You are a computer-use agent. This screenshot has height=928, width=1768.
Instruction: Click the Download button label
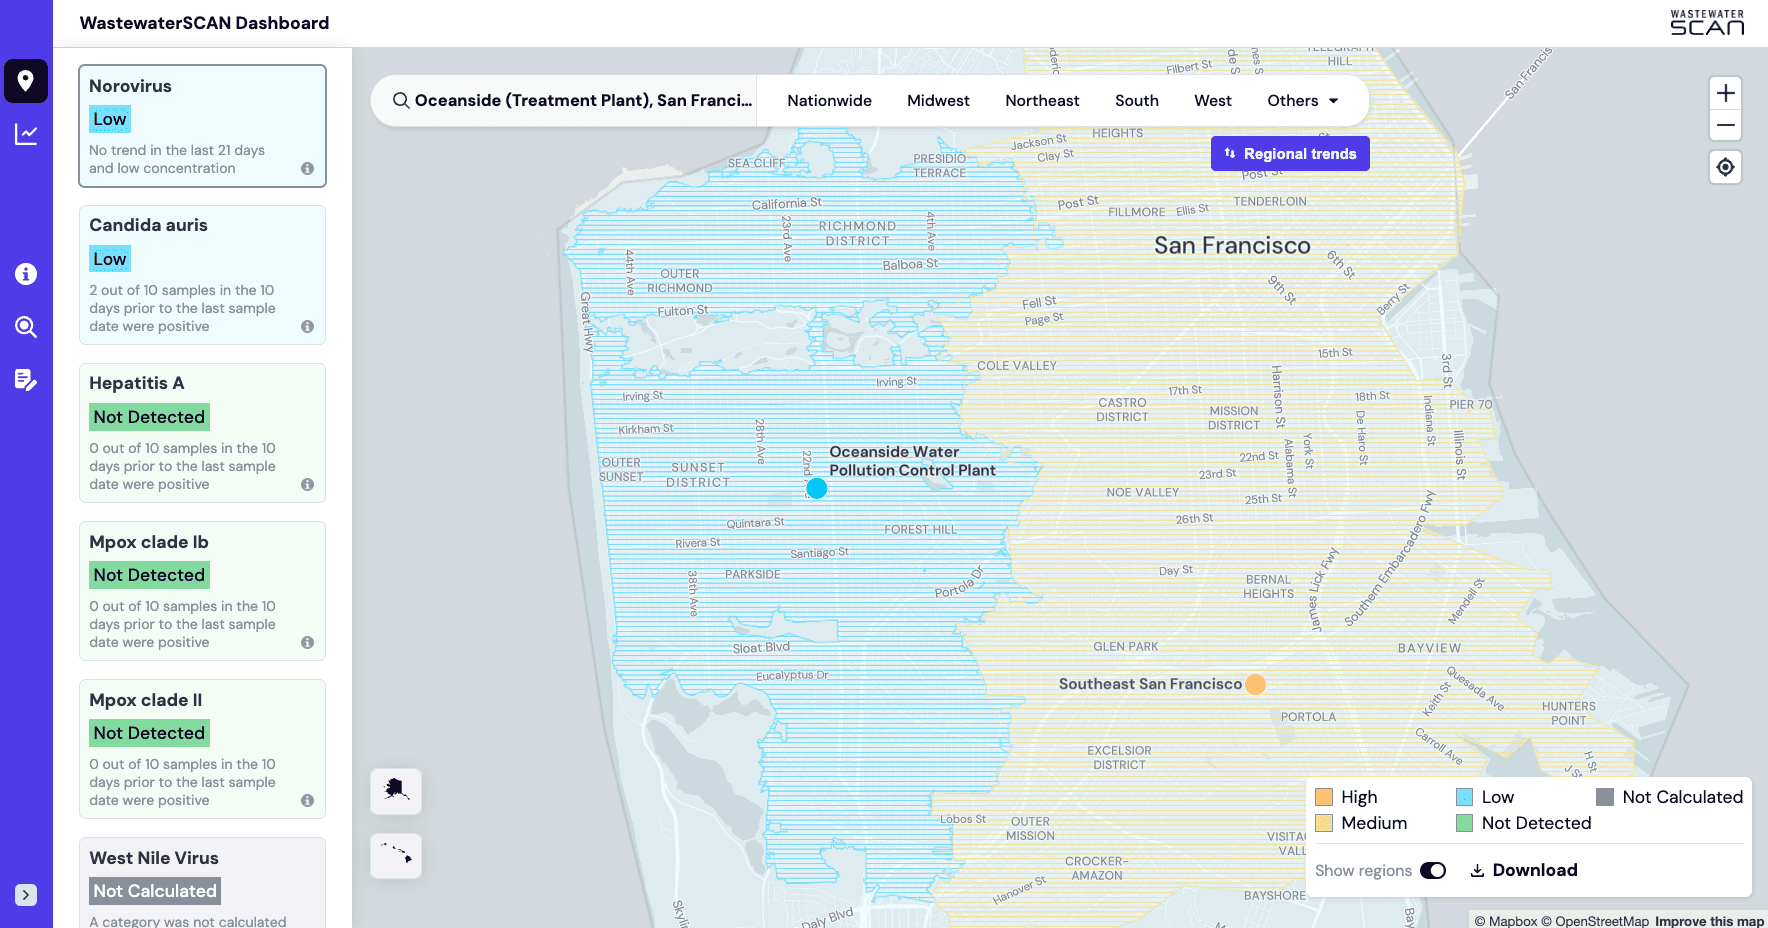(1535, 871)
